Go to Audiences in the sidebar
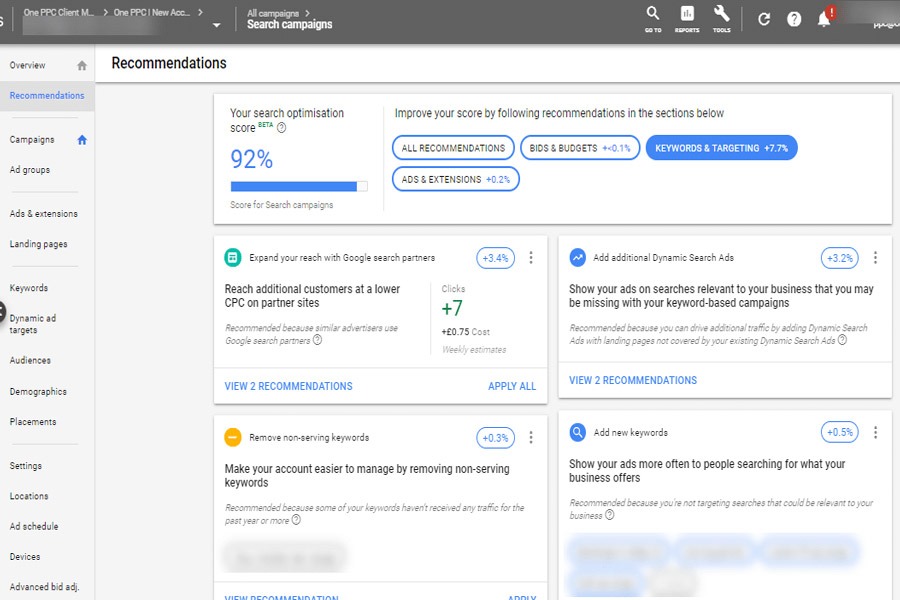The height and width of the screenshot is (600, 900). pyautogui.click(x=30, y=360)
